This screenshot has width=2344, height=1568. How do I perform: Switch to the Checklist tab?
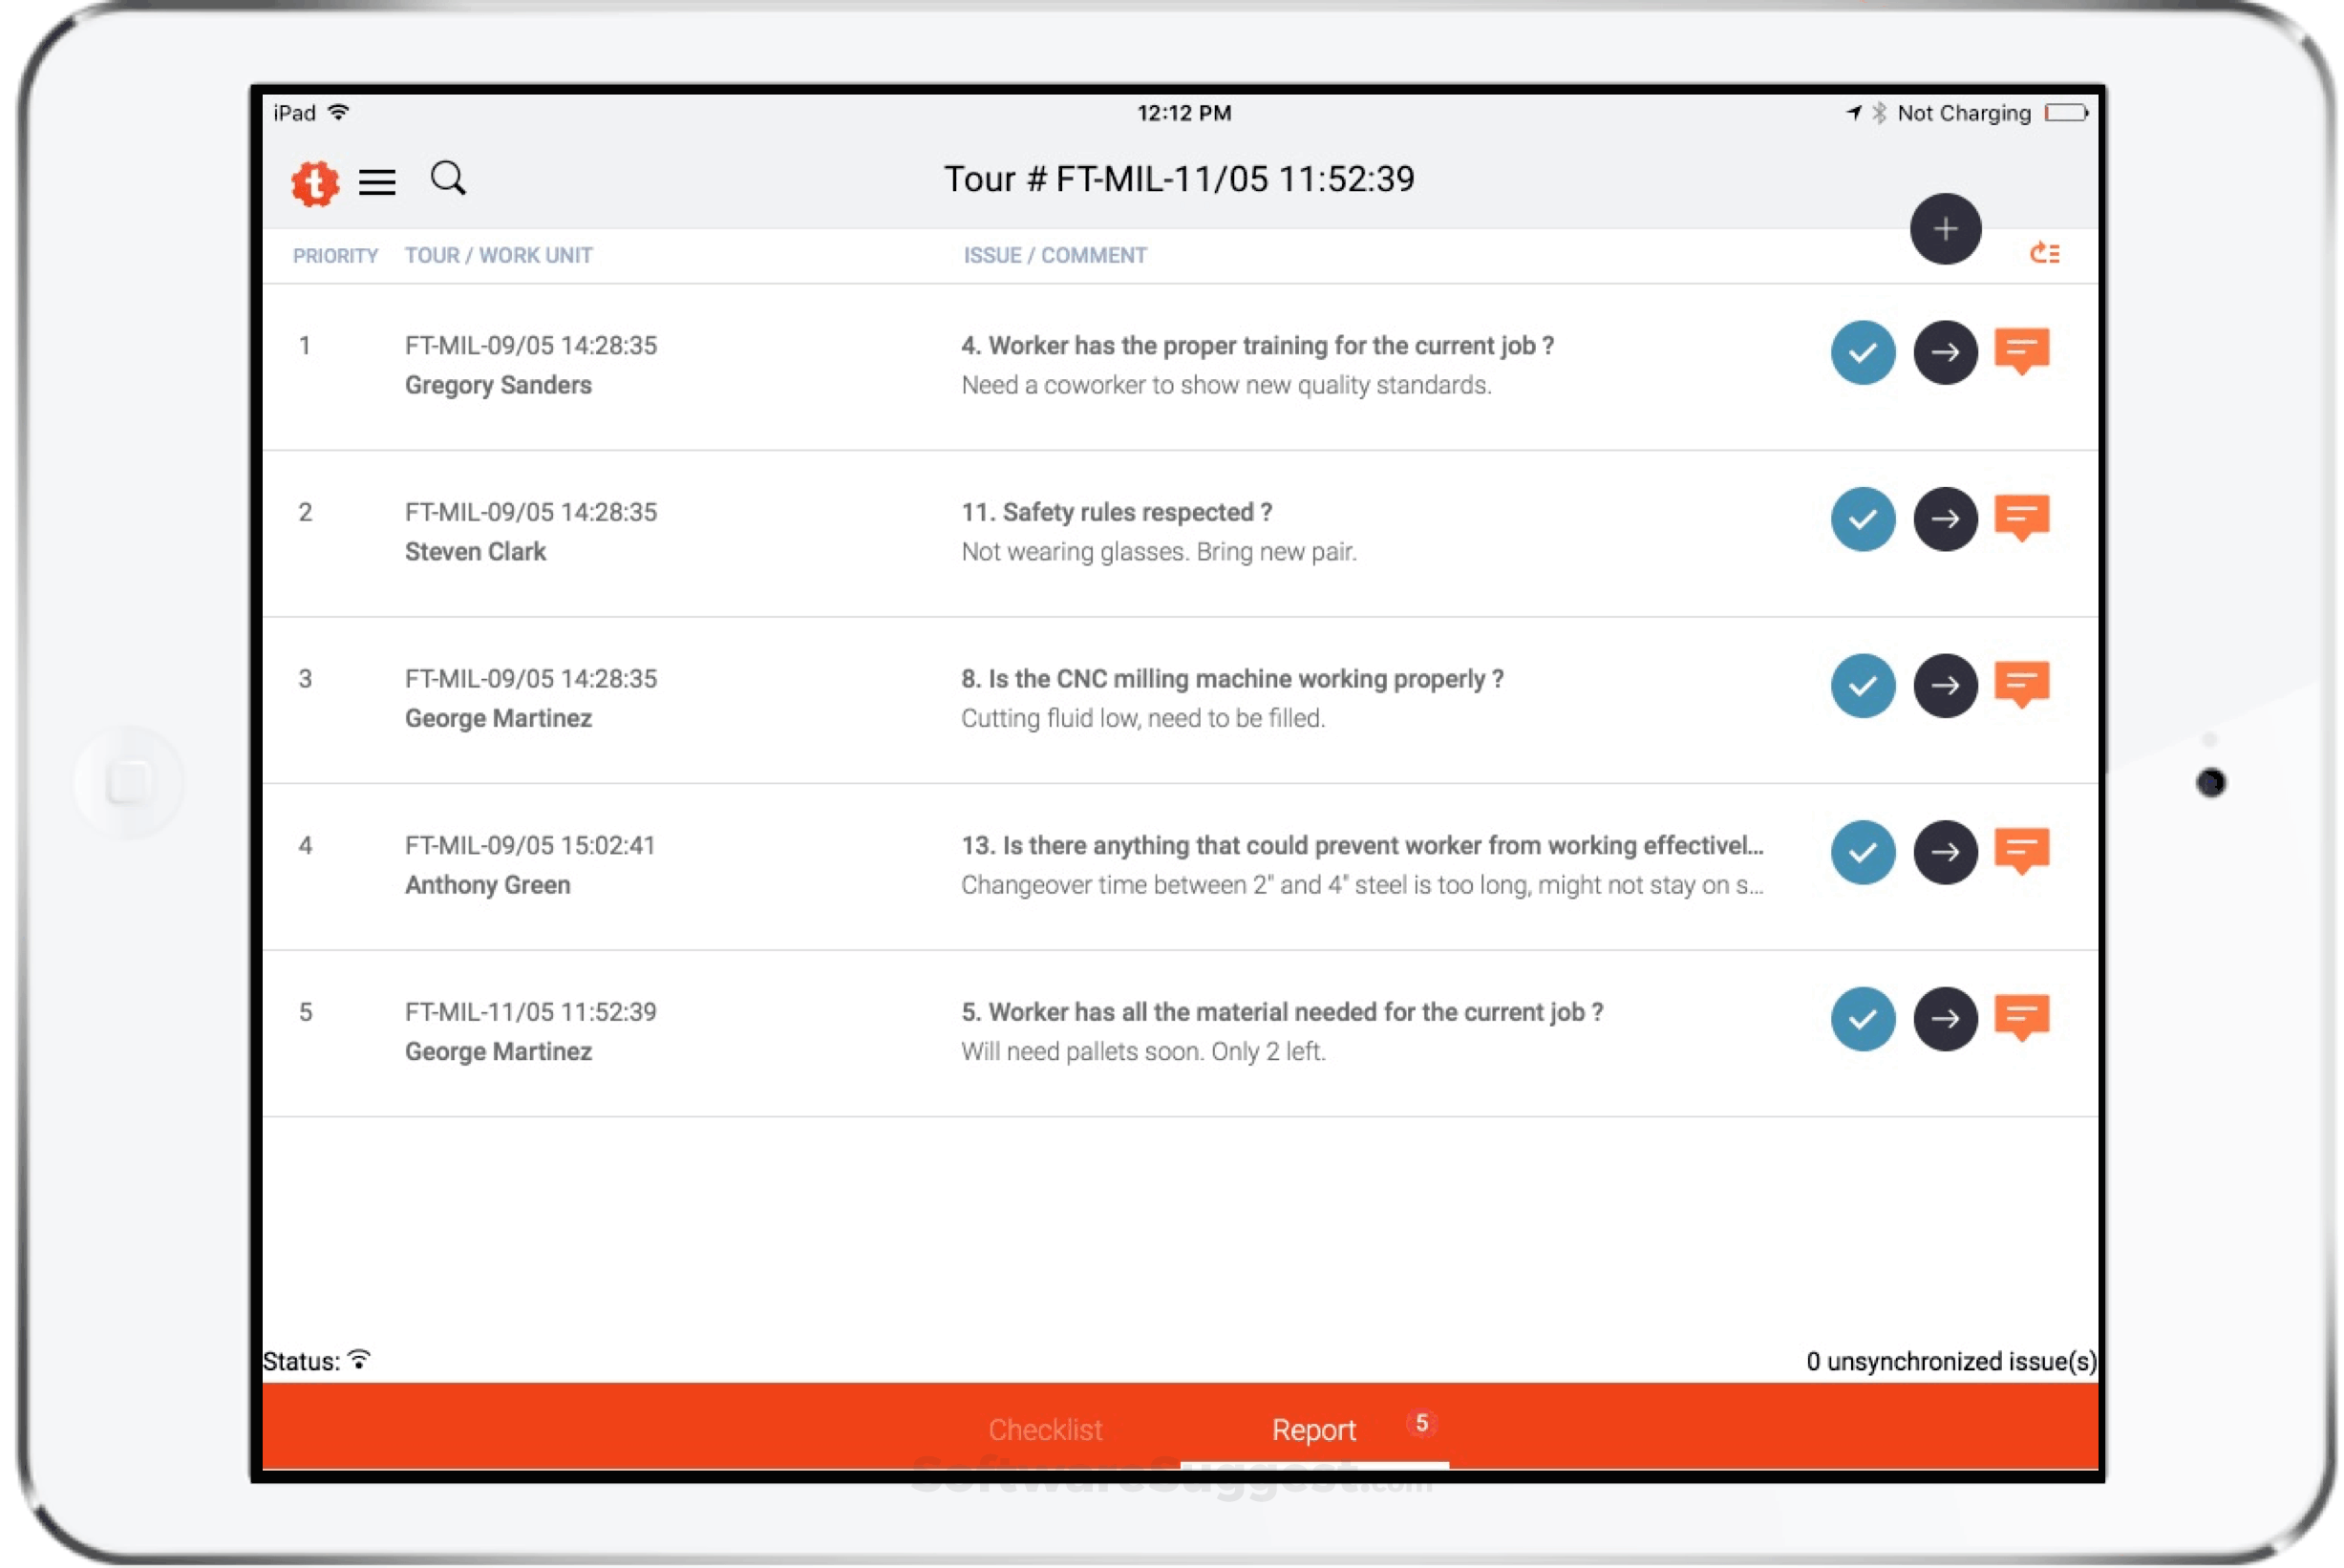pos(1045,1429)
